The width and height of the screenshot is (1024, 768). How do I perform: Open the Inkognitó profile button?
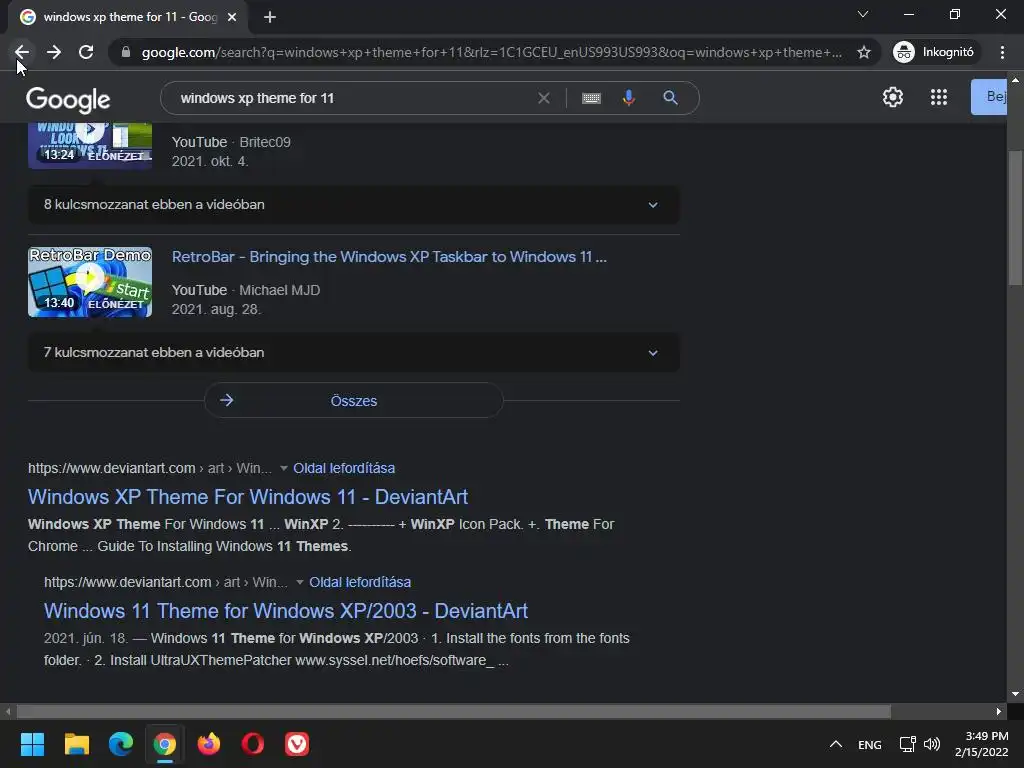tap(934, 52)
